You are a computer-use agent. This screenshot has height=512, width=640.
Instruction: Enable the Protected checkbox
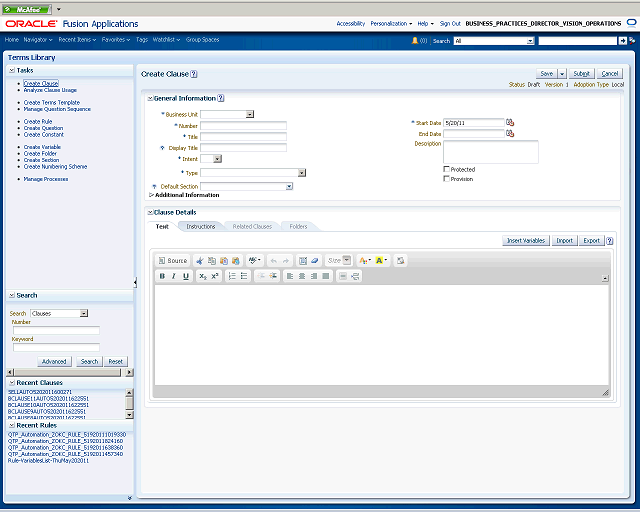coord(446,169)
